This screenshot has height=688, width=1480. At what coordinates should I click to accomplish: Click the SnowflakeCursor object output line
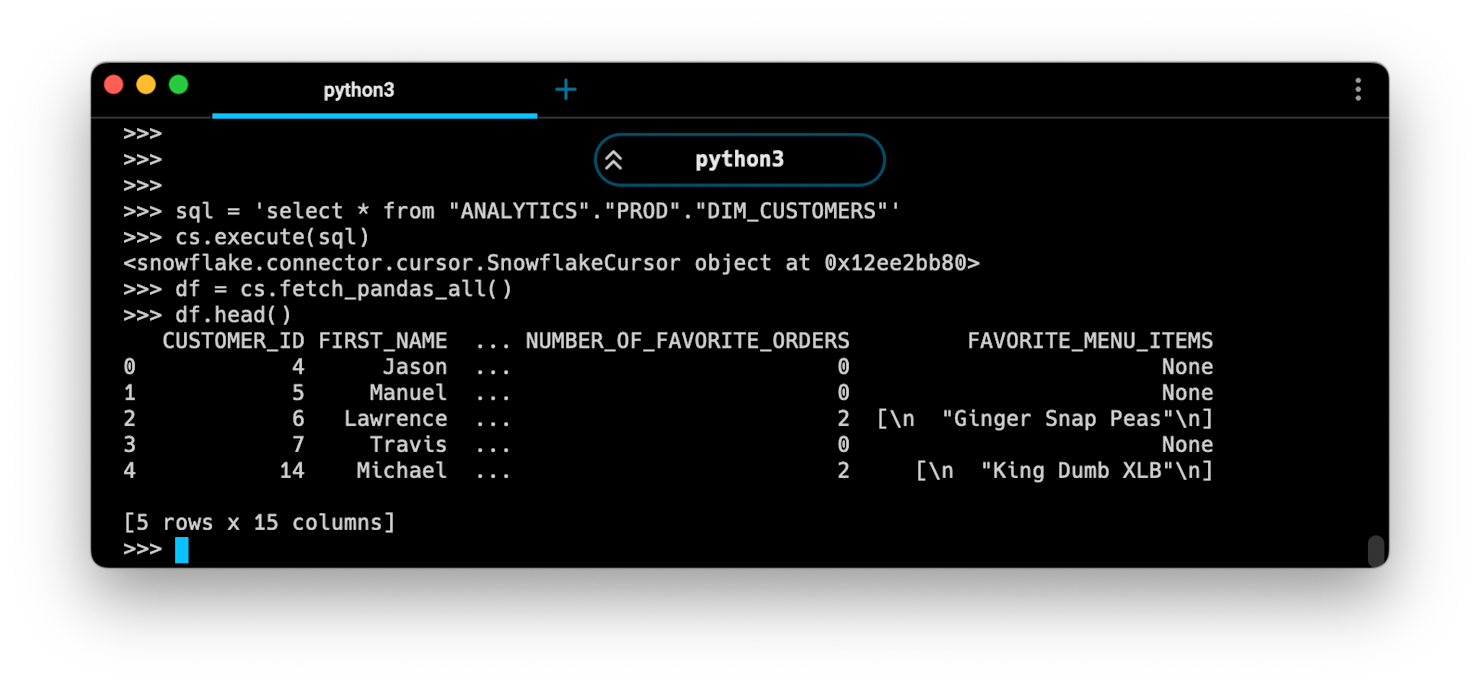pyautogui.click(x=550, y=263)
